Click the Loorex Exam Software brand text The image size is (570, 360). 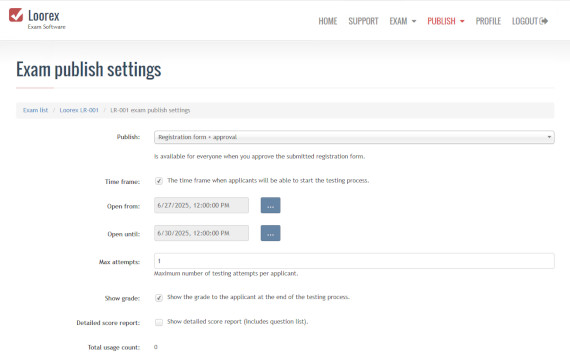pos(47,19)
